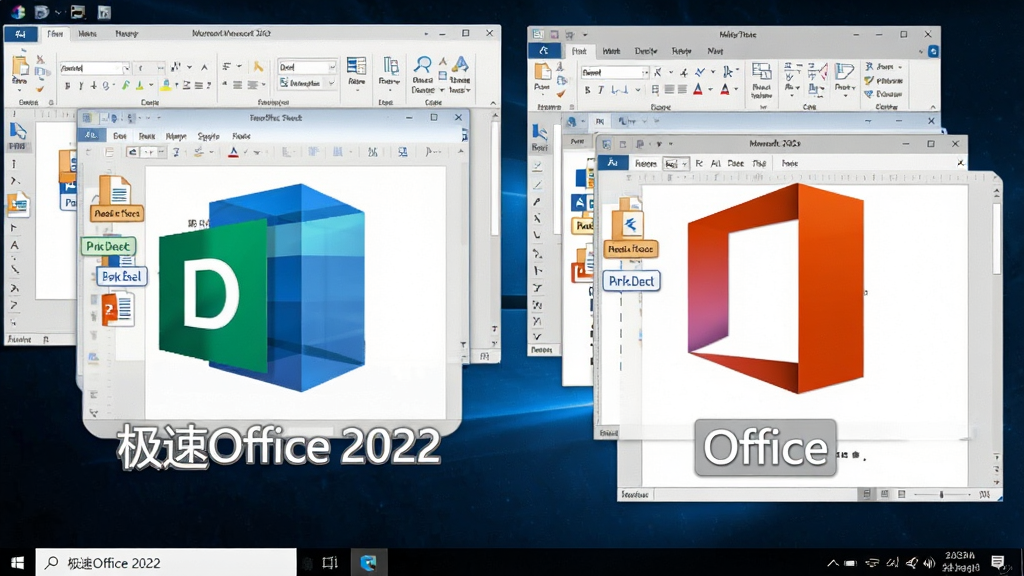
Task: Open the blue file tab in front-right window
Action: (612, 163)
